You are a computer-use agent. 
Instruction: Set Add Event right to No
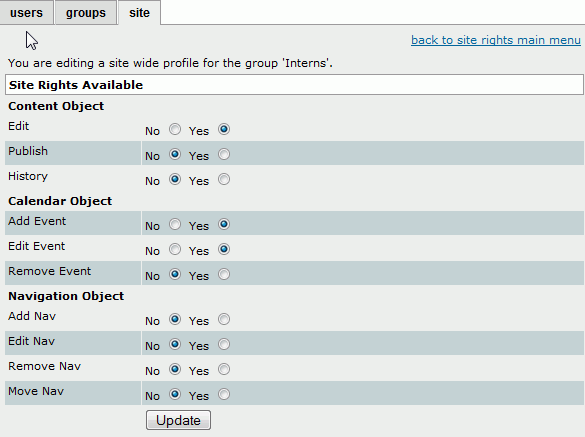175,224
